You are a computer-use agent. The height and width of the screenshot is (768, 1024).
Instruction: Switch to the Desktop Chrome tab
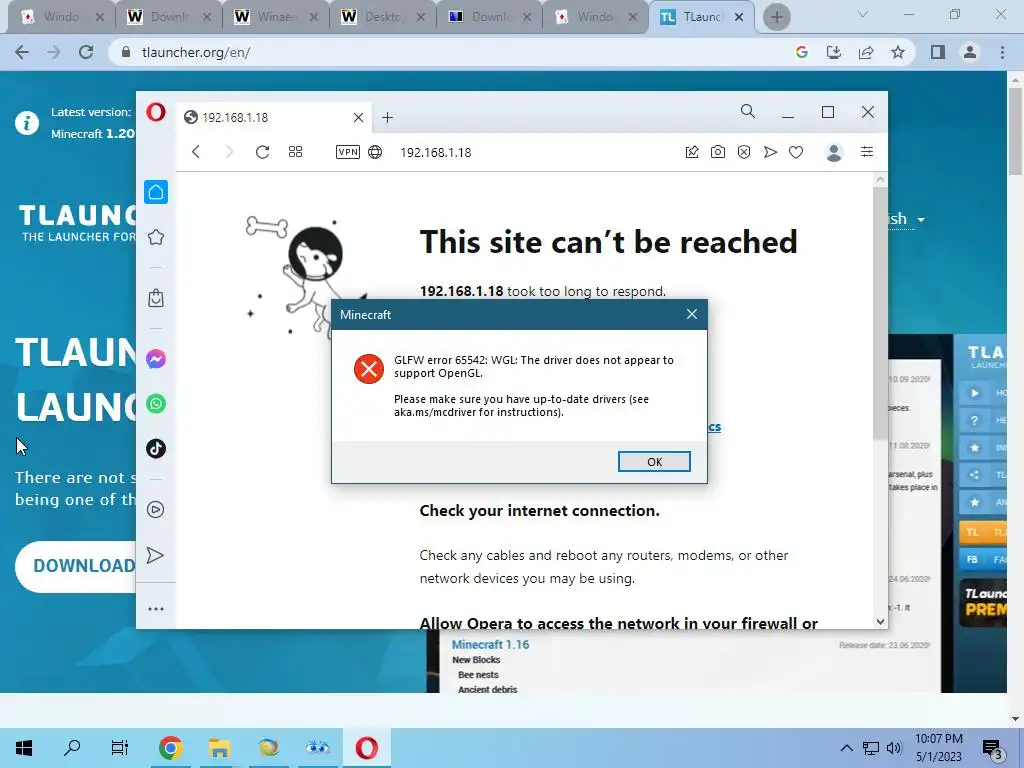point(383,17)
